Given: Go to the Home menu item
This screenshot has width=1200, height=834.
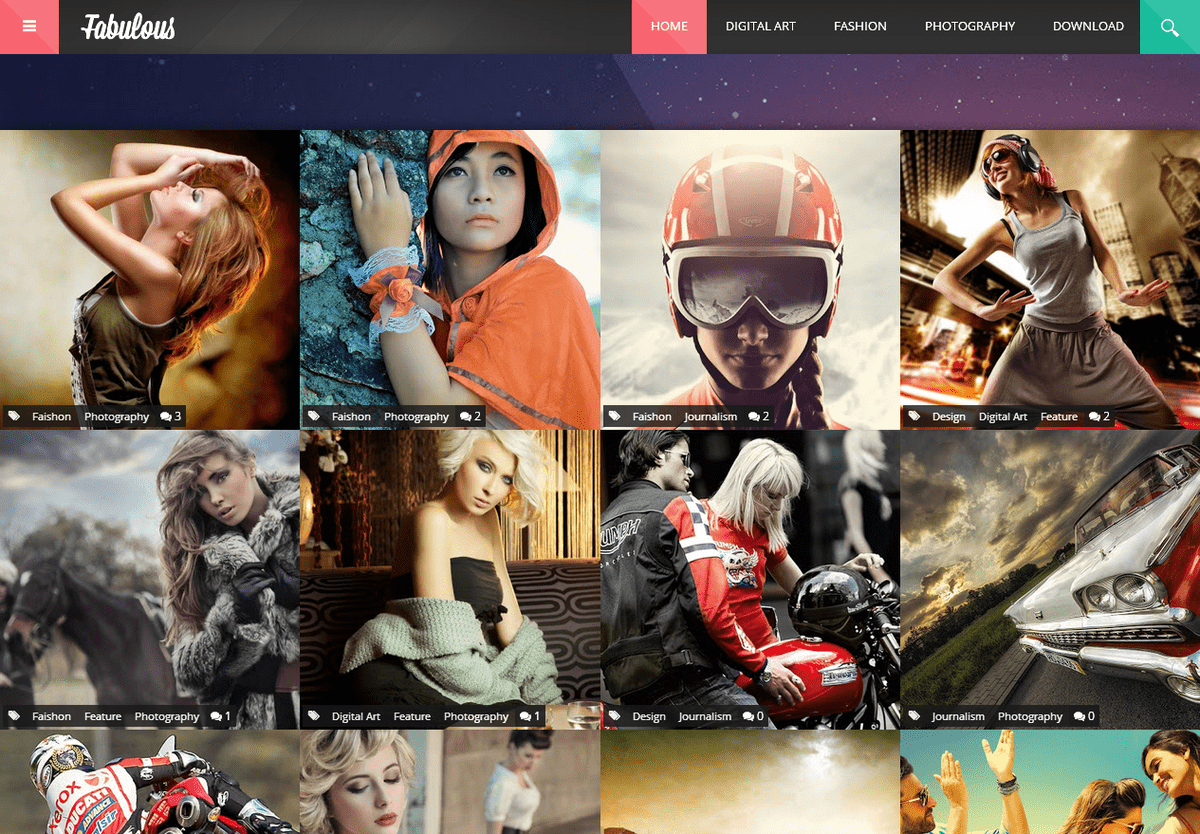Looking at the screenshot, I should [669, 26].
